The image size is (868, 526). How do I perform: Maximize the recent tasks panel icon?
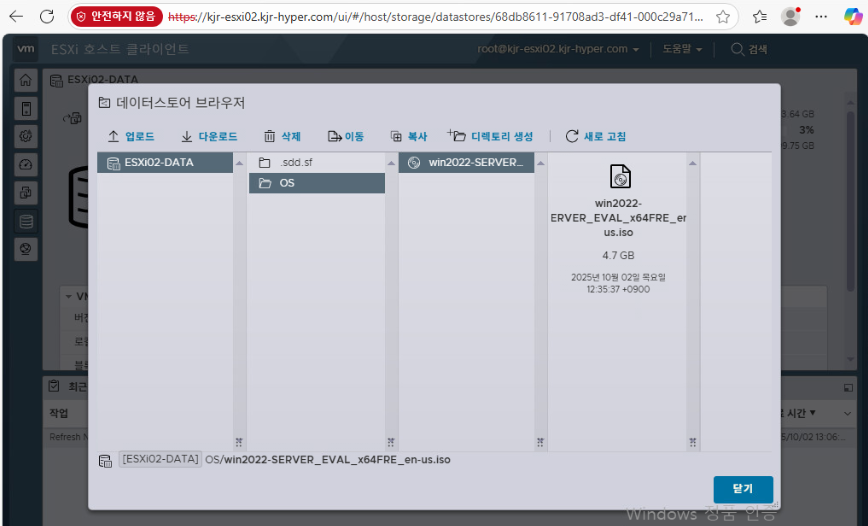point(848,388)
